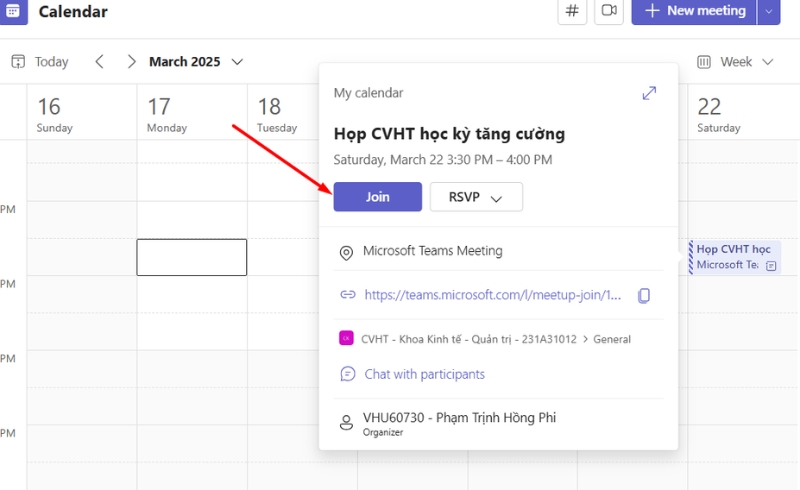This screenshot has height=490, width=800.
Task: Open the CVHT - Khoa Kinh tế team channel
Action: click(x=468, y=339)
